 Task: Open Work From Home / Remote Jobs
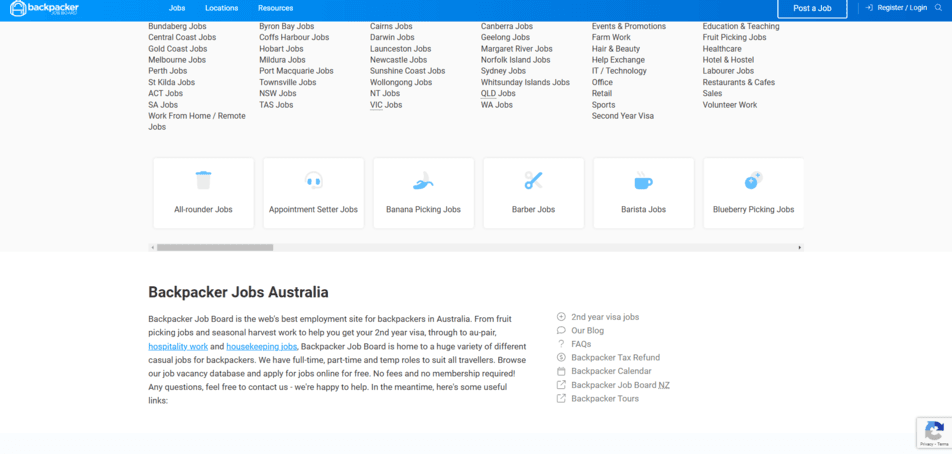197,121
